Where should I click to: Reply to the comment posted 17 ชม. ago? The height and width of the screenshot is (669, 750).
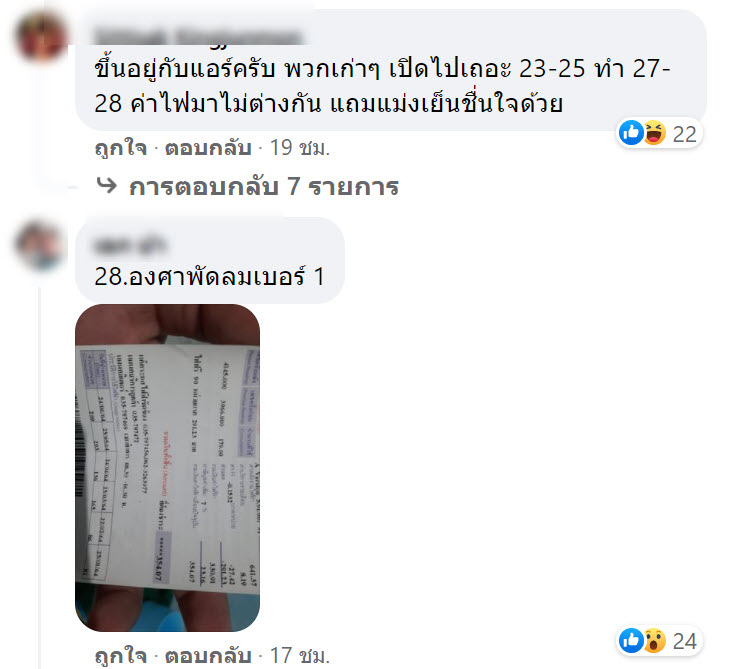click(x=208, y=656)
